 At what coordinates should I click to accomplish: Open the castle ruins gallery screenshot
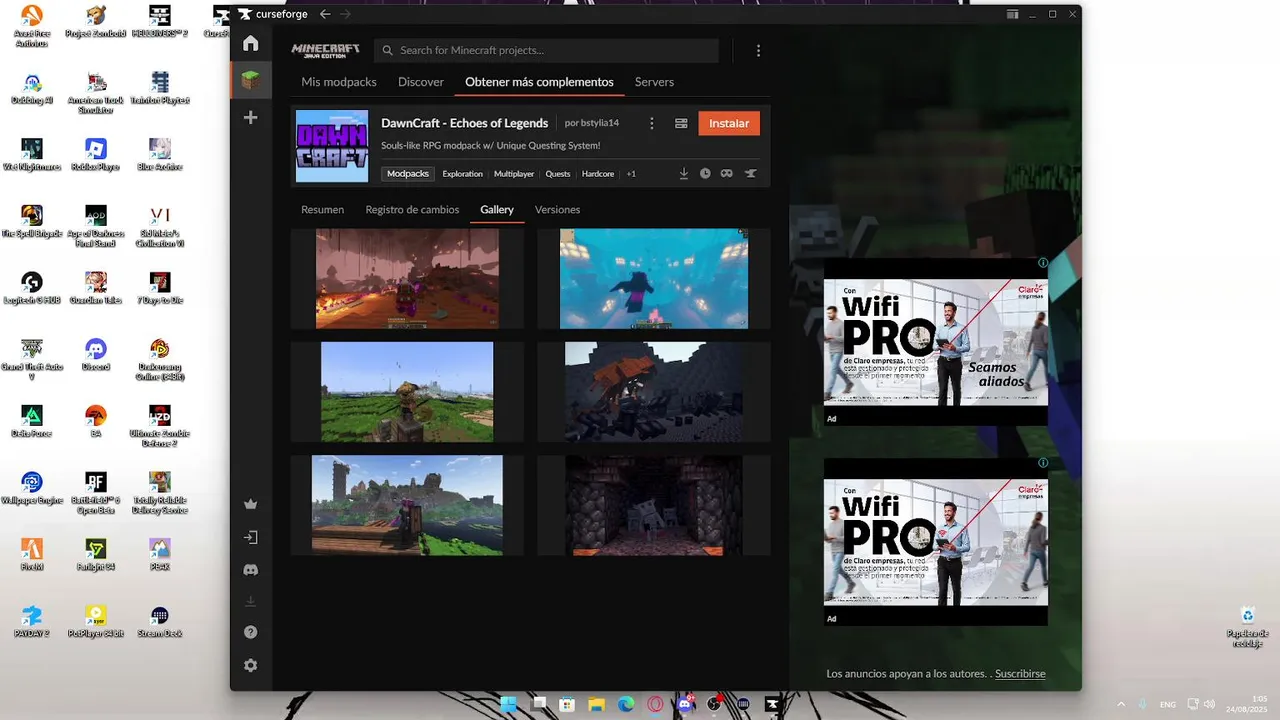coord(407,505)
